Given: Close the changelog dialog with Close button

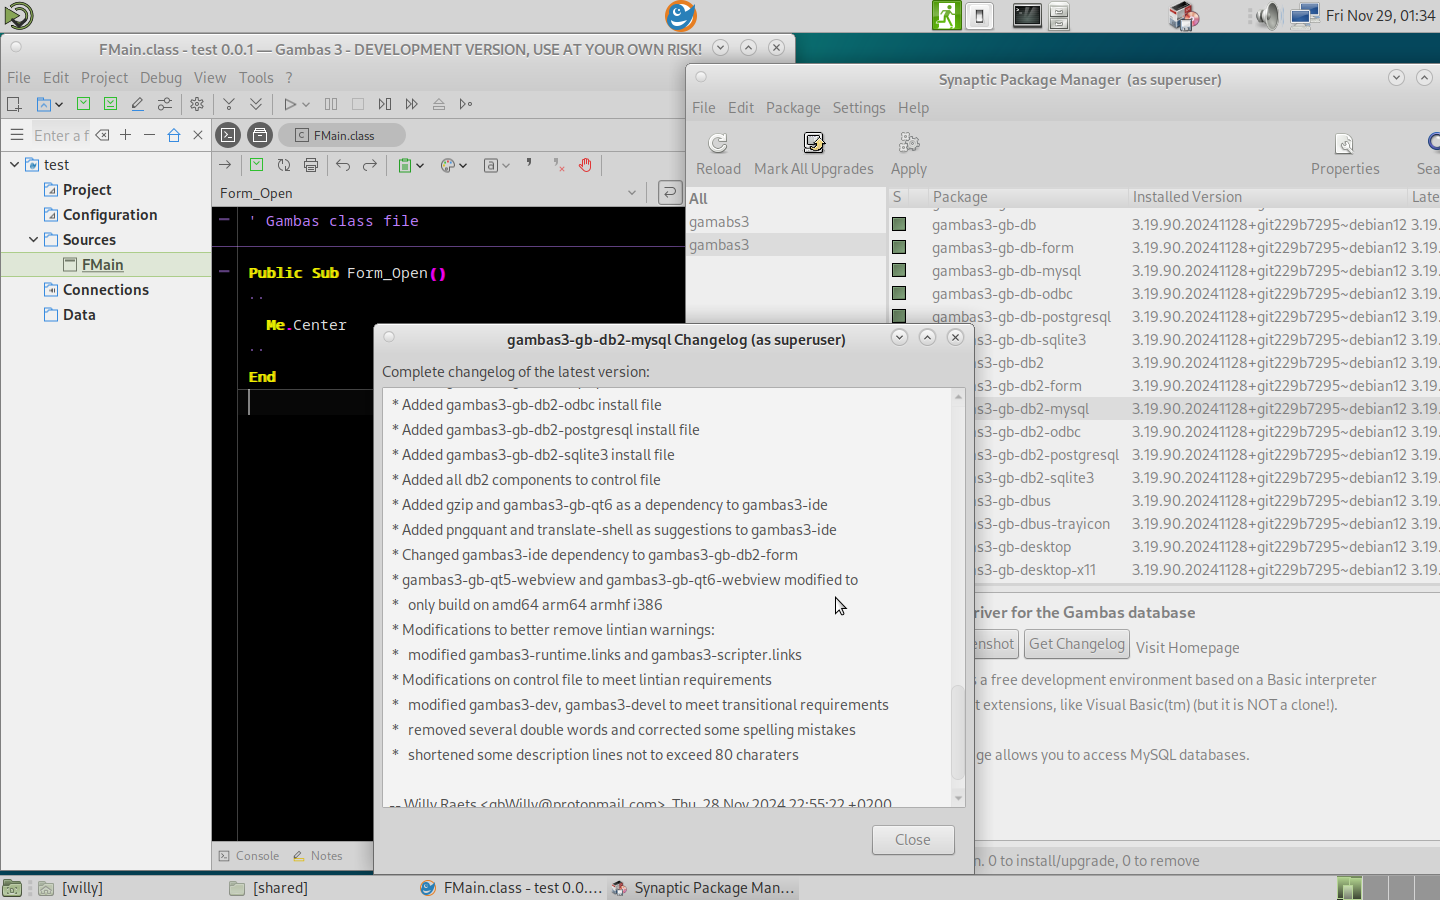Looking at the screenshot, I should pyautogui.click(x=913, y=840).
